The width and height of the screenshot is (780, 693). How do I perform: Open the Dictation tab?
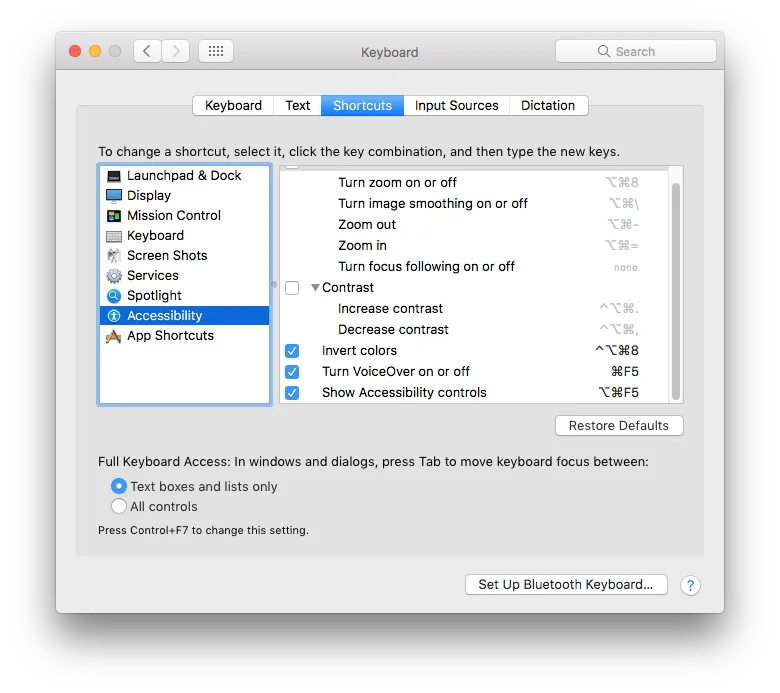coord(548,105)
